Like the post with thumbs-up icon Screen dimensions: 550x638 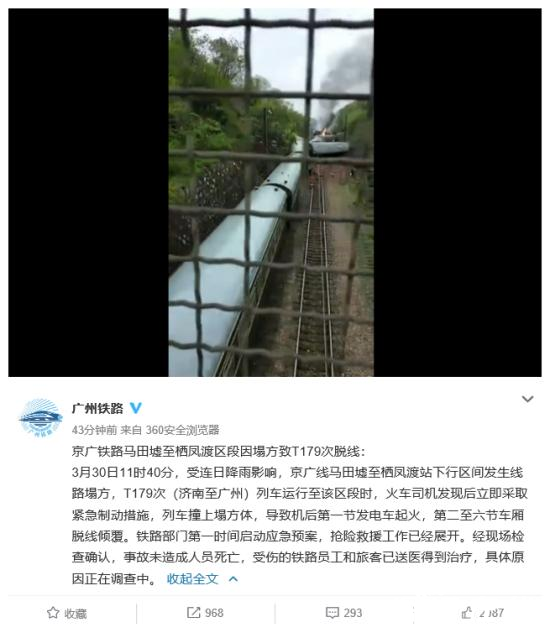point(467,612)
